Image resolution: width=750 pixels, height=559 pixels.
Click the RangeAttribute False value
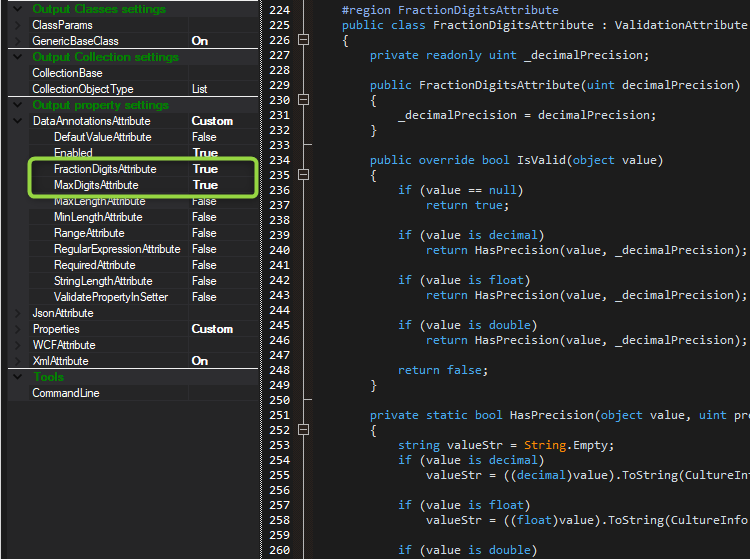[x=204, y=233]
